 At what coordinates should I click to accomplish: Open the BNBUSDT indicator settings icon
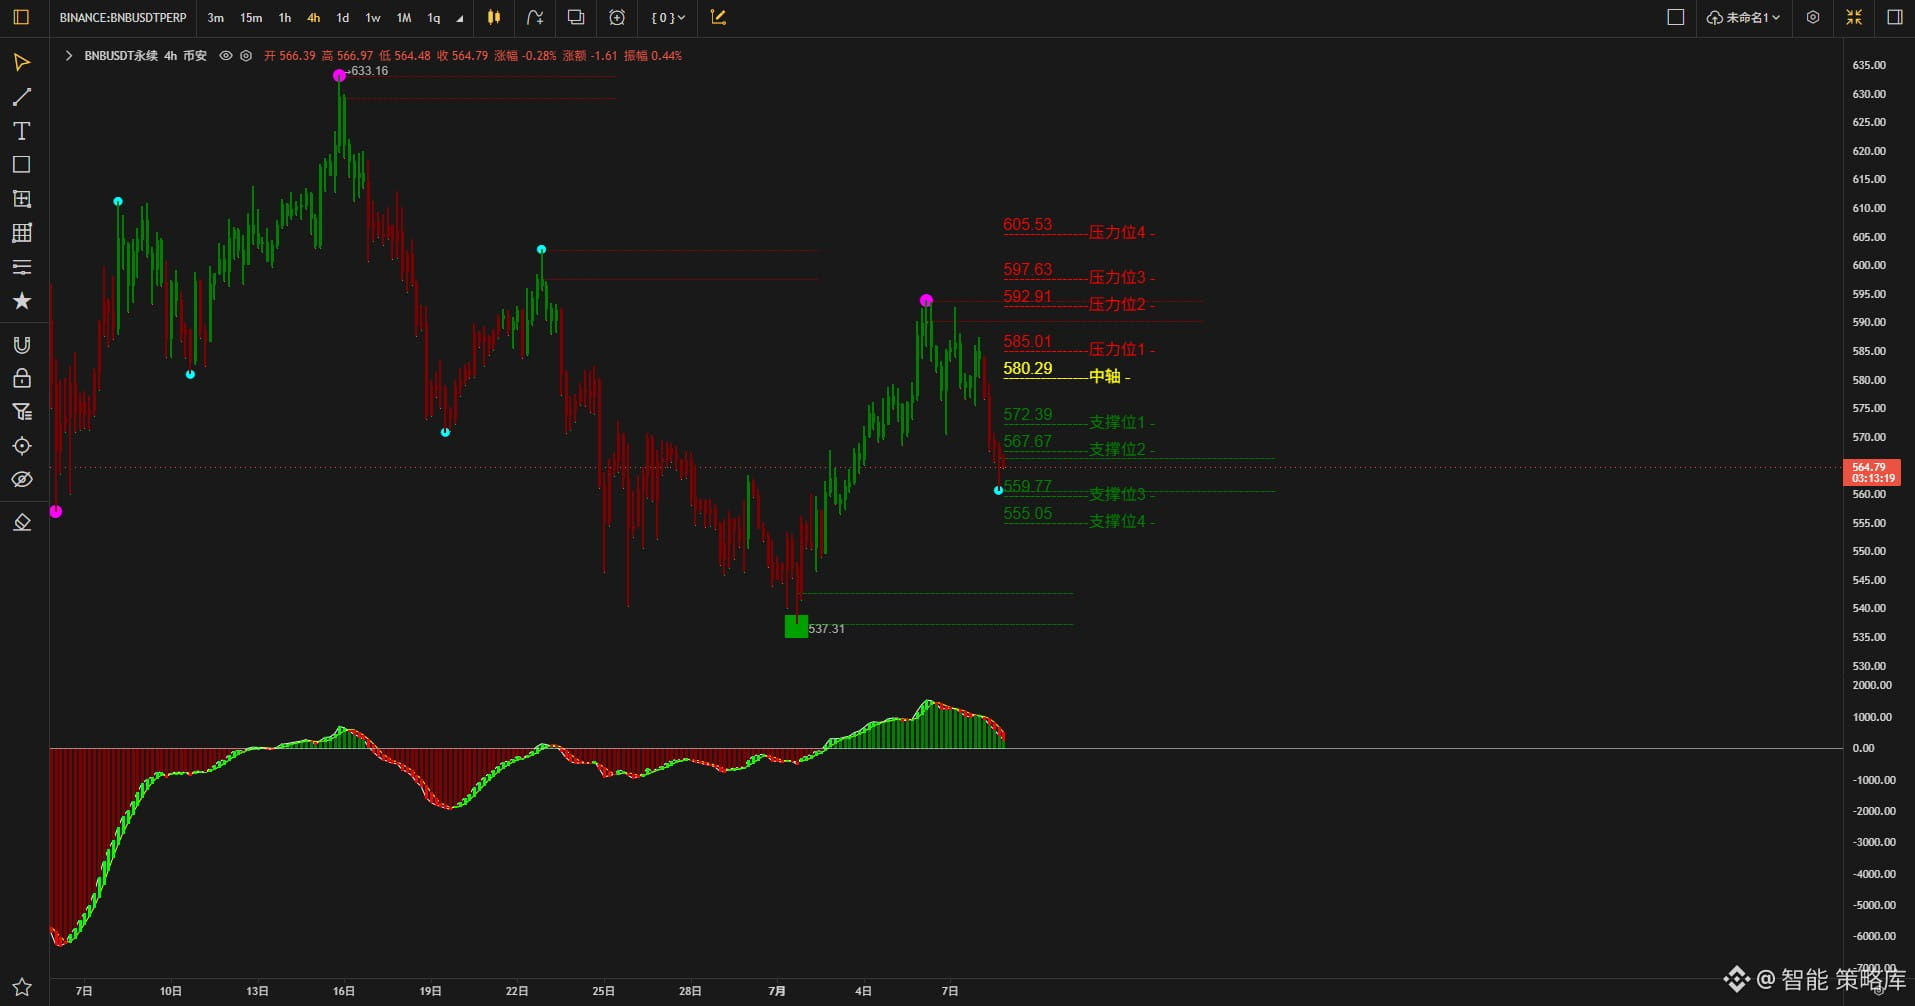pyautogui.click(x=246, y=56)
